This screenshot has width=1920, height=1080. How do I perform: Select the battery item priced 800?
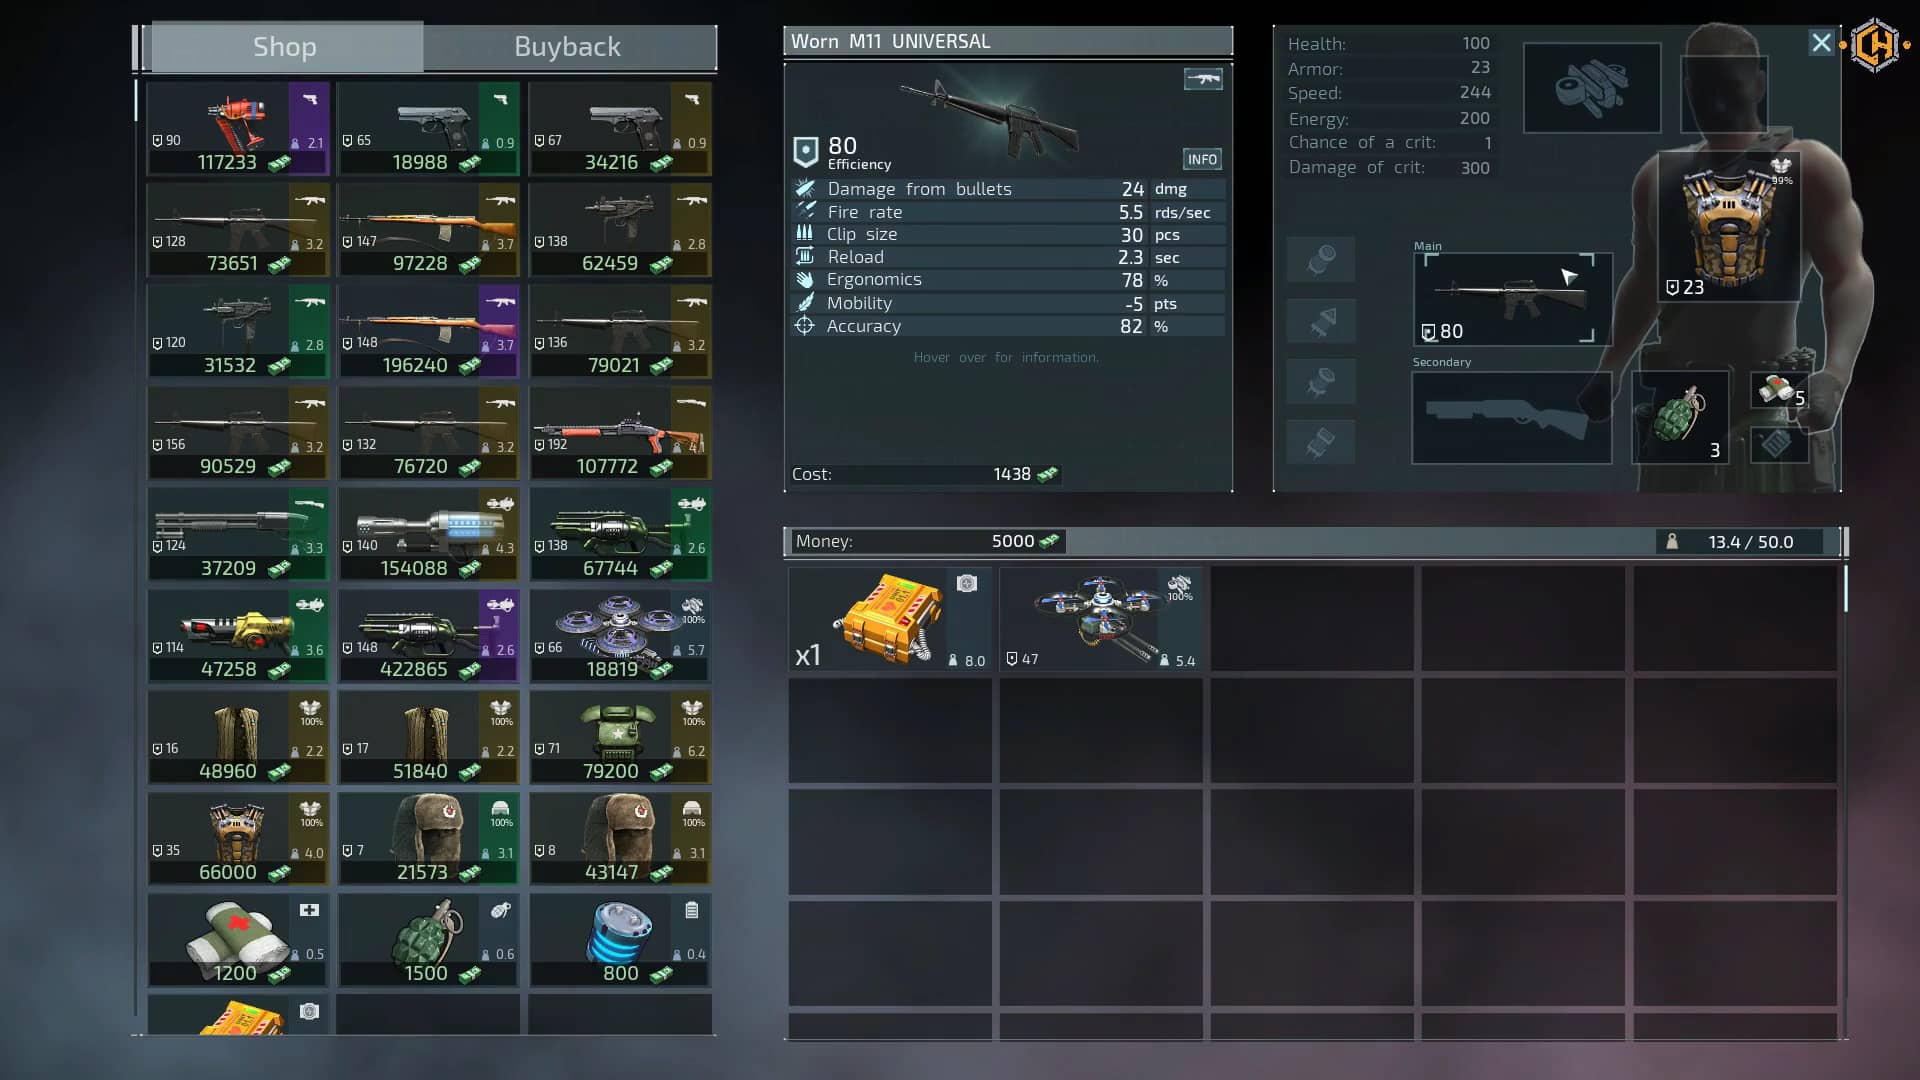click(x=620, y=938)
